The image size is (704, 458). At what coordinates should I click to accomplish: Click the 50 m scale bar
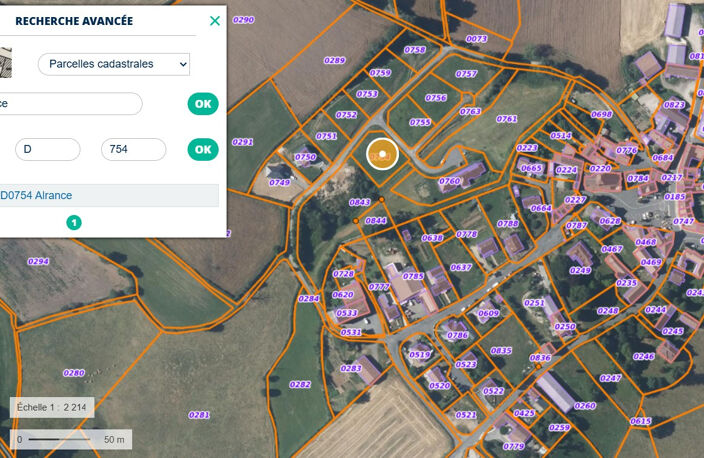coord(71,440)
